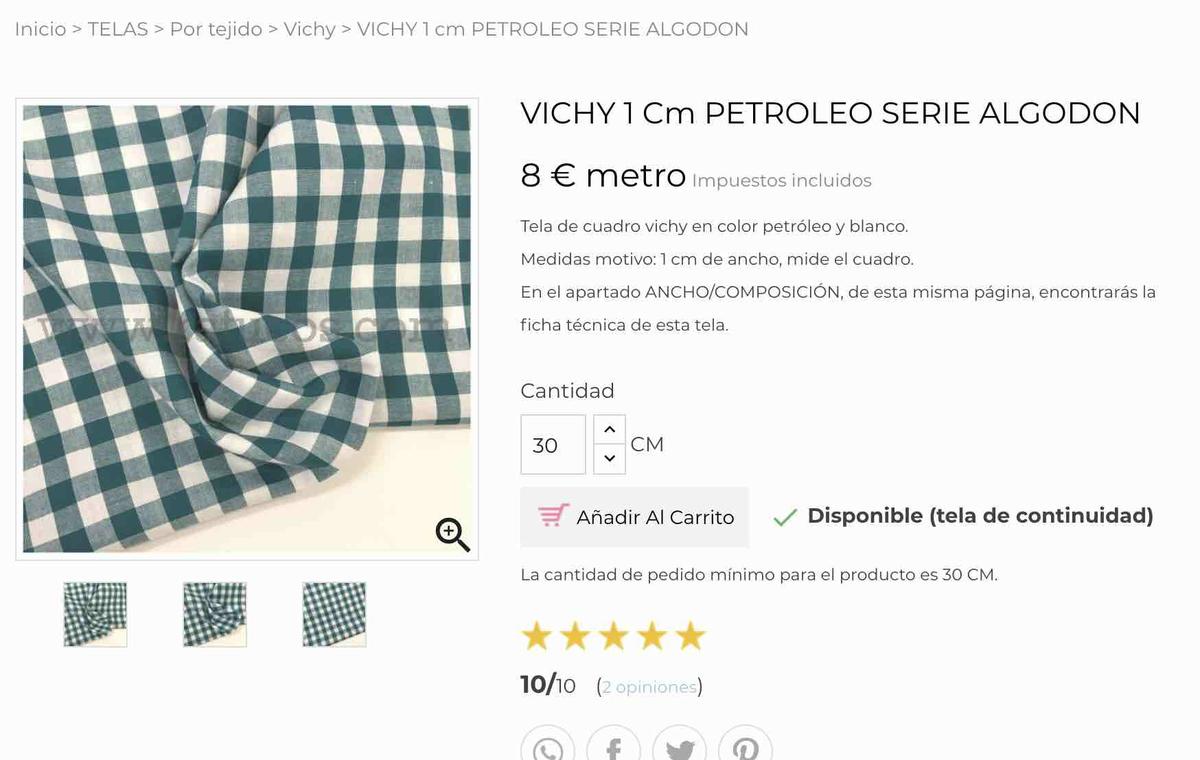Open Por tejido breadcrumb category
The image size is (1200, 760).
pyautogui.click(x=216, y=29)
